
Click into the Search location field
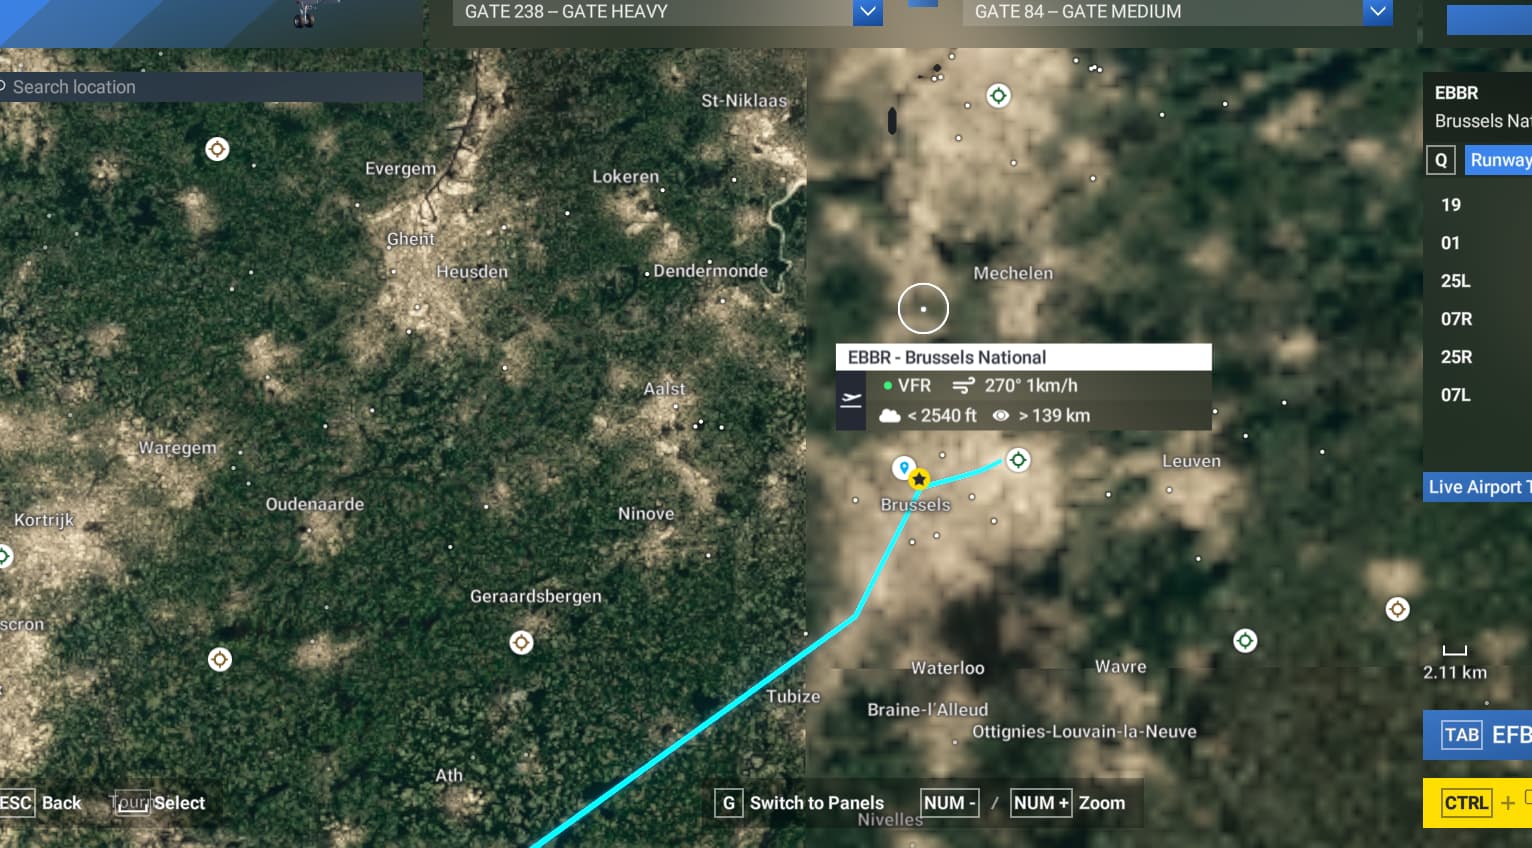coord(211,87)
